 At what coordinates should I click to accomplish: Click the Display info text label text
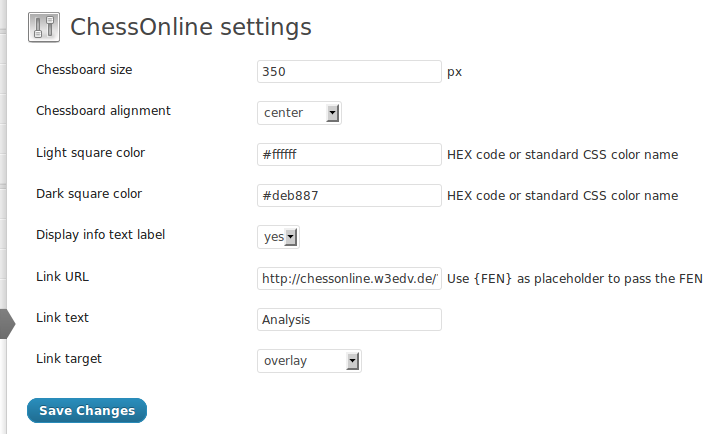click(x=101, y=235)
